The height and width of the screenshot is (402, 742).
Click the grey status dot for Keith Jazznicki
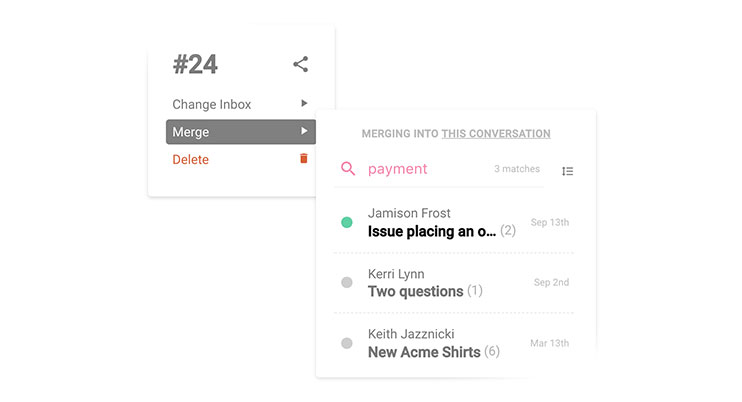coord(347,343)
